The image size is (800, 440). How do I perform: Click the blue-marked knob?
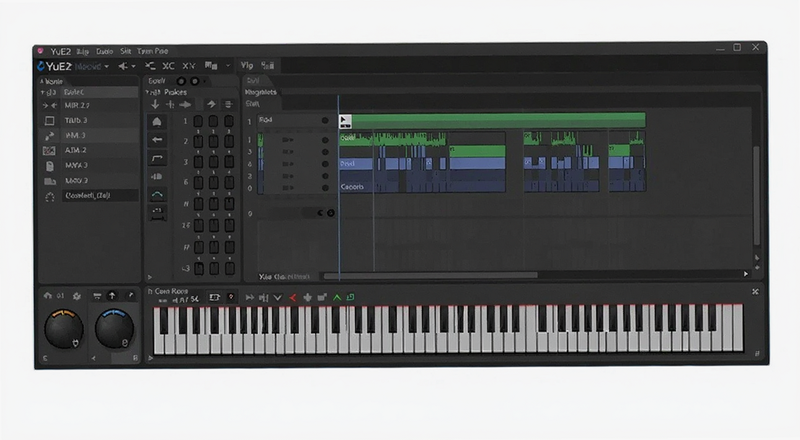[114, 328]
